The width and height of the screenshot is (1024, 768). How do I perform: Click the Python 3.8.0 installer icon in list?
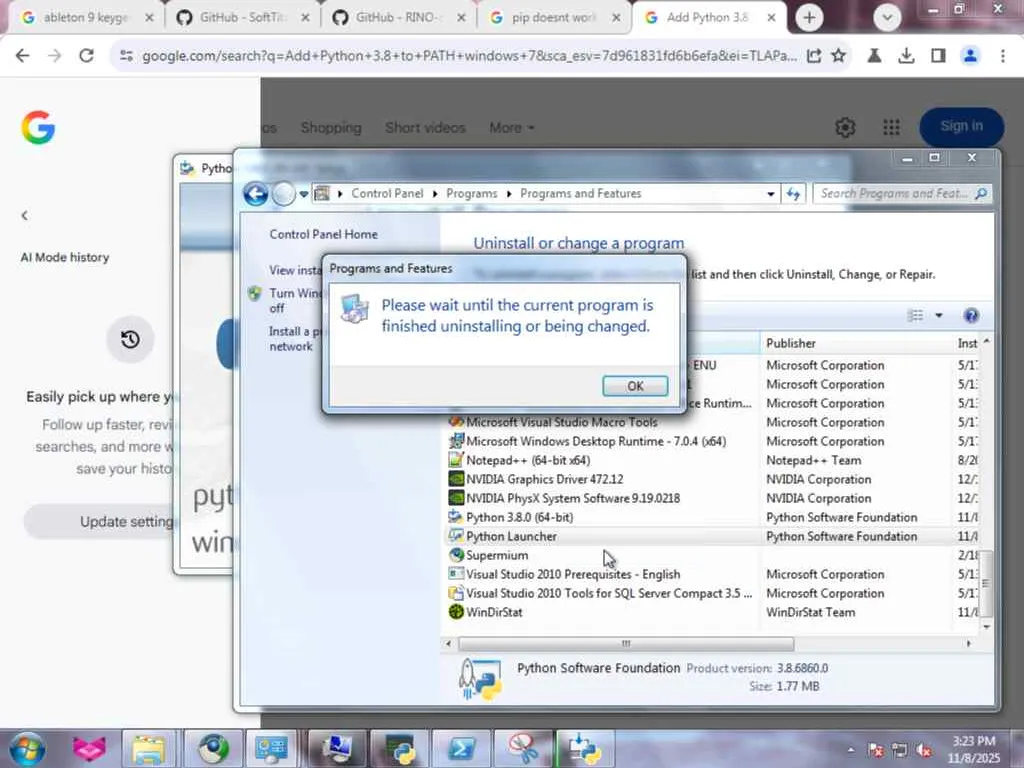tap(456, 517)
